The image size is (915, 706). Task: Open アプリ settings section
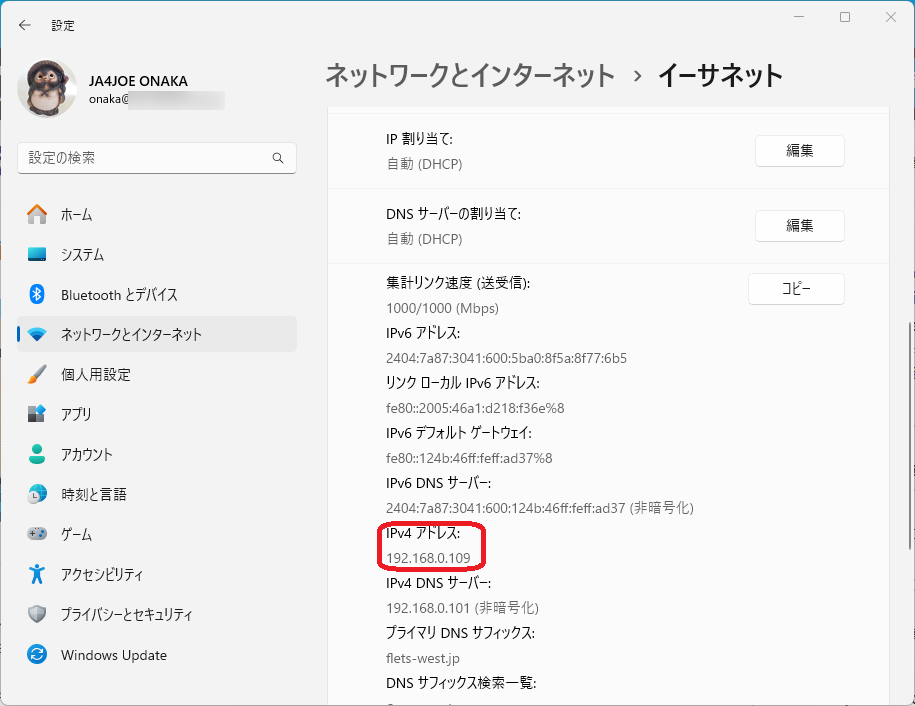pos(157,414)
